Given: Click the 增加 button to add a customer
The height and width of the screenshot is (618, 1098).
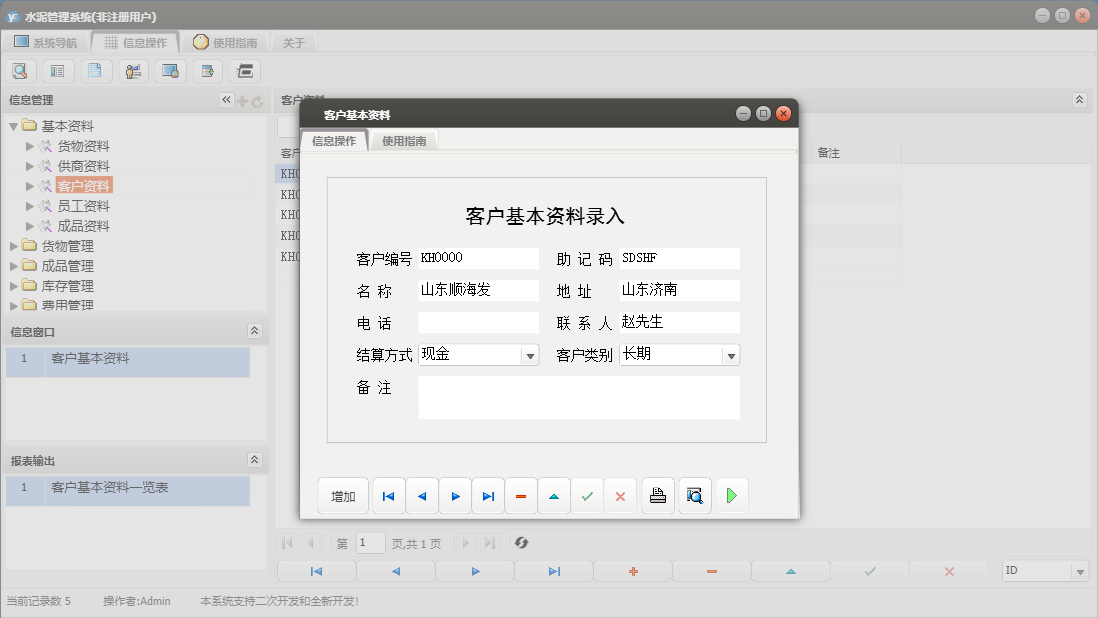Looking at the screenshot, I should (x=343, y=495).
